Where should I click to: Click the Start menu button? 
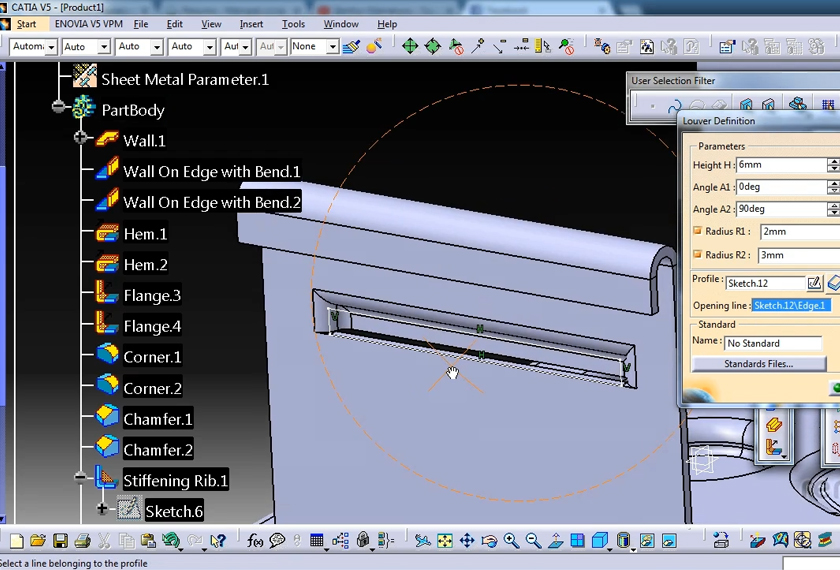click(x=26, y=24)
